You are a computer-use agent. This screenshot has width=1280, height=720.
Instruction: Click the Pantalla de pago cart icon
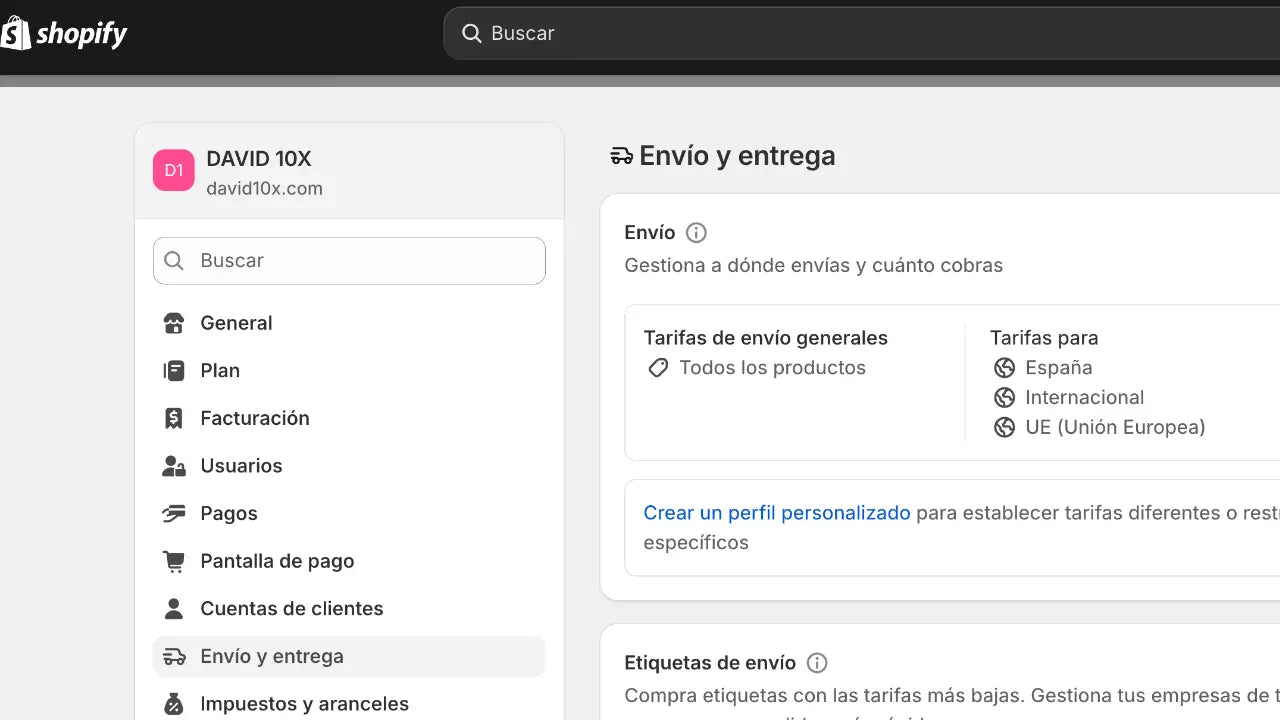point(173,561)
